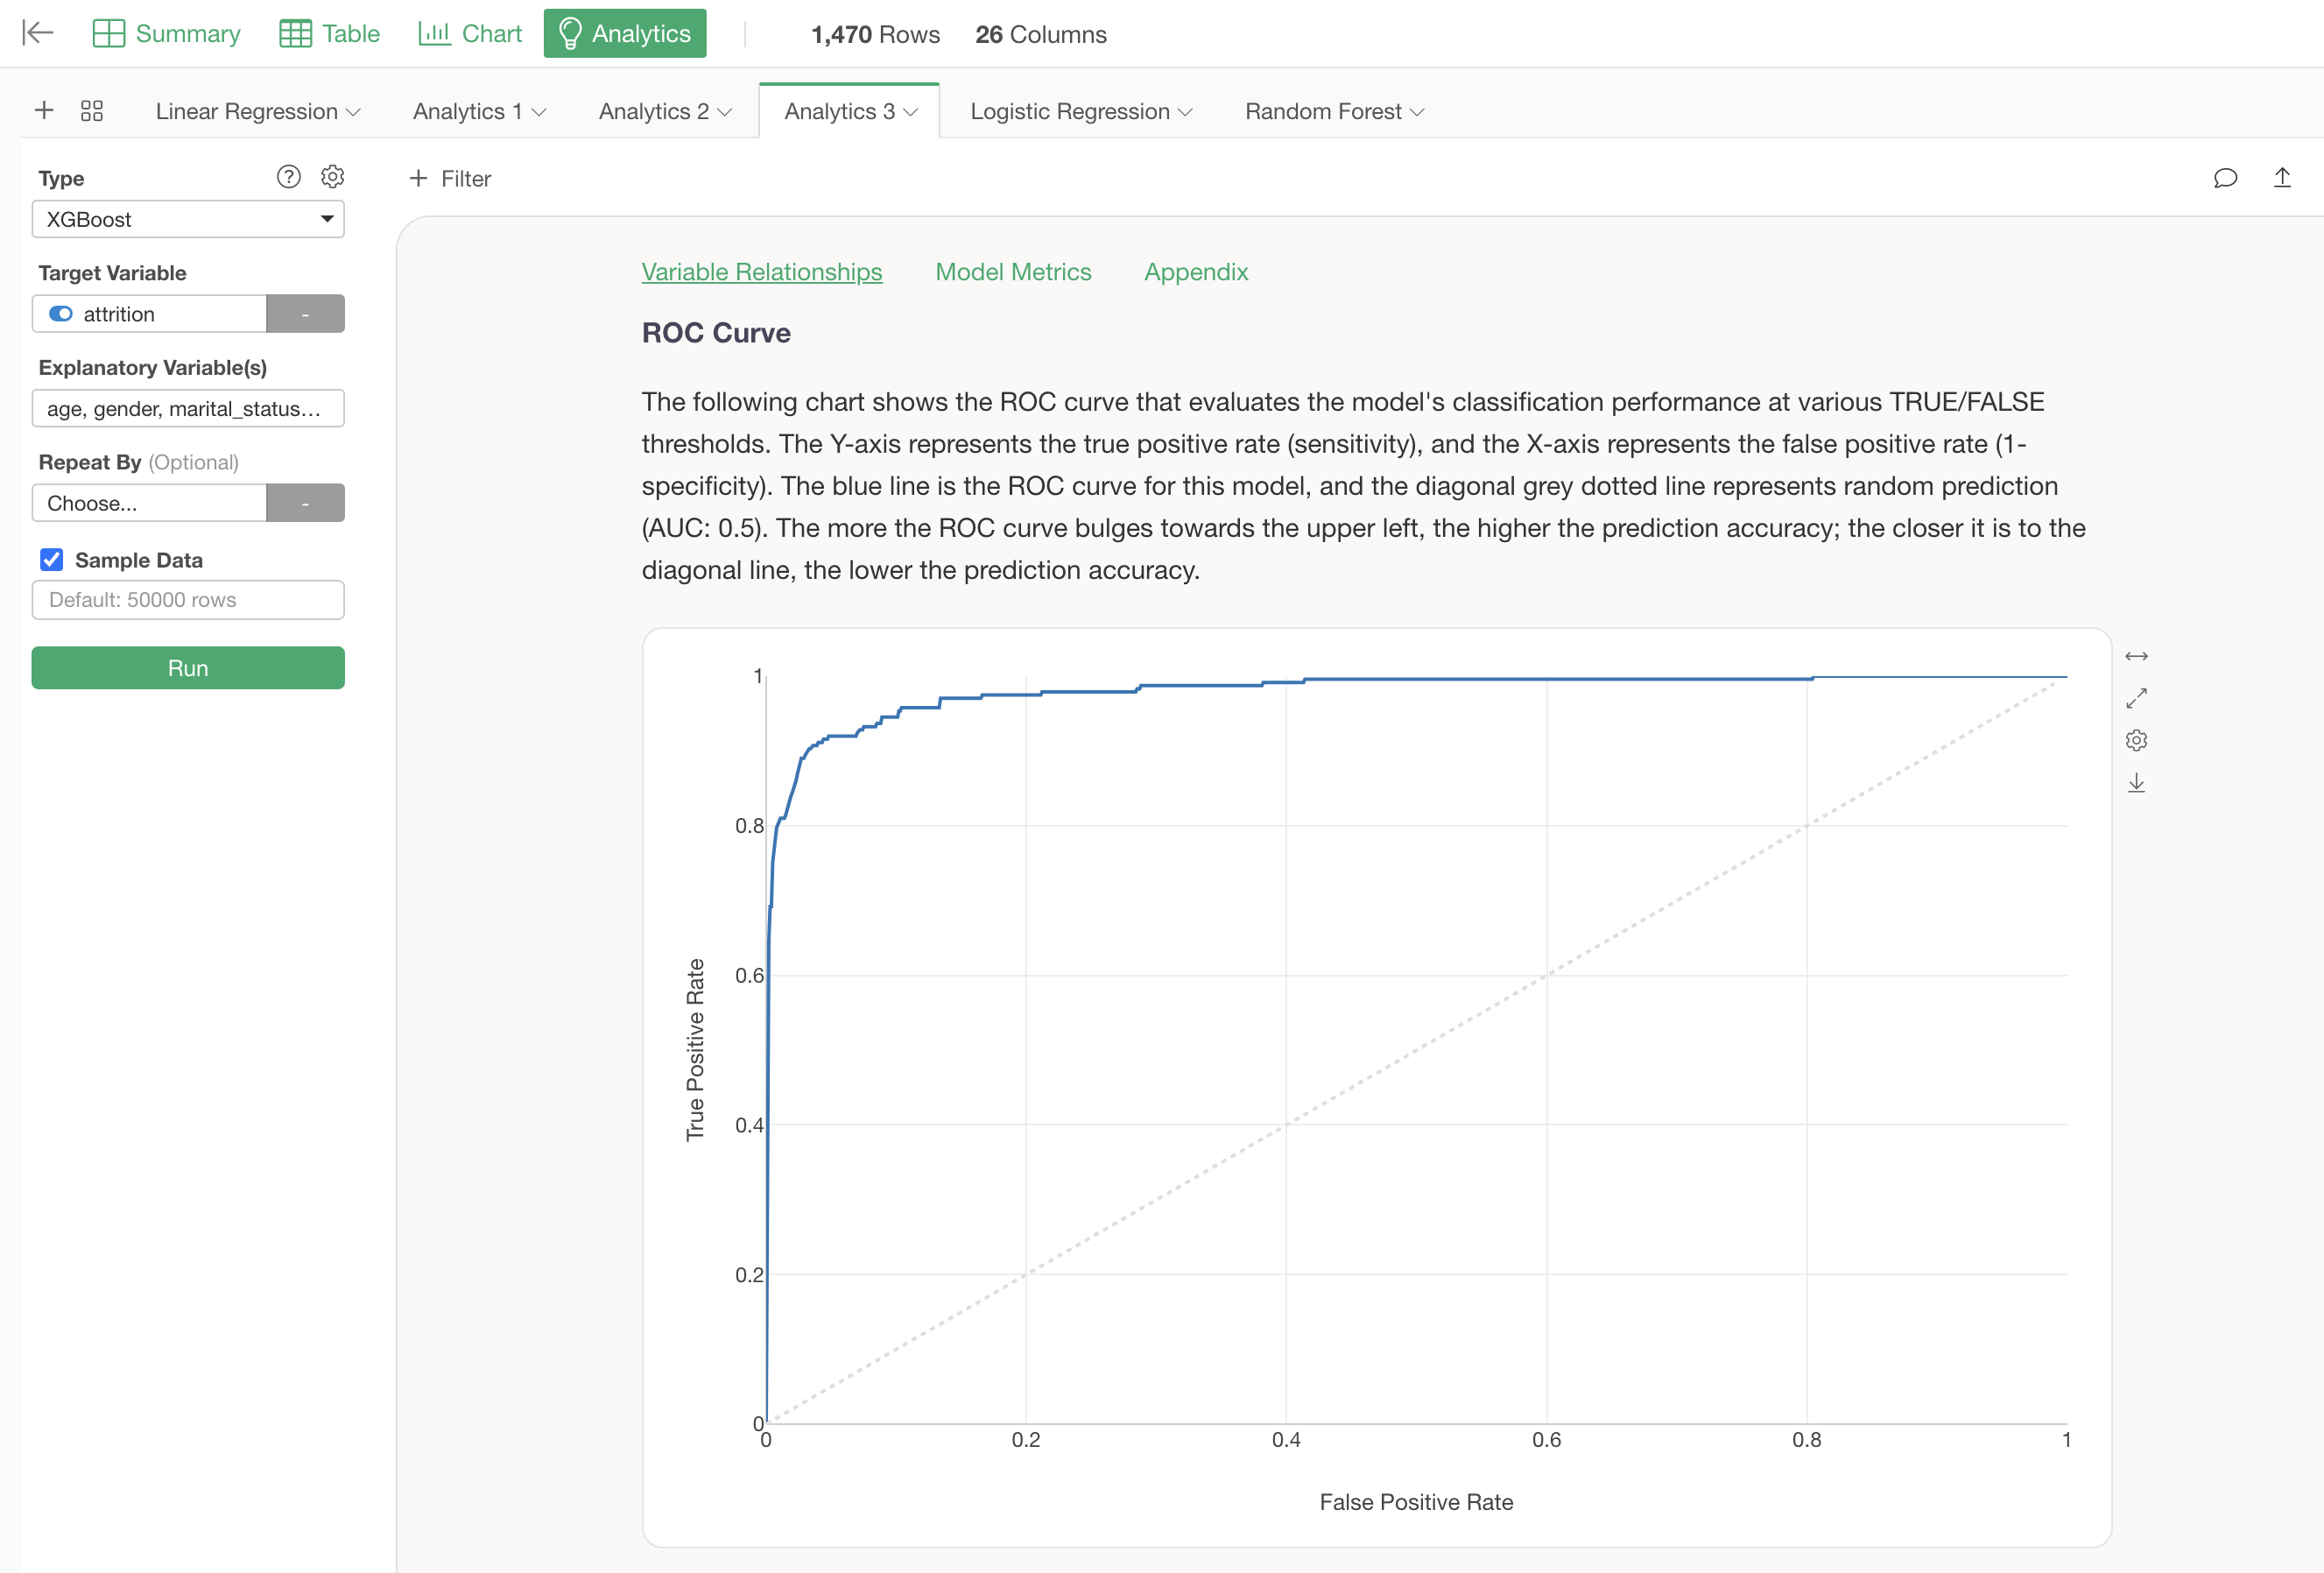Open the analytics grid view icon

(x=92, y=111)
